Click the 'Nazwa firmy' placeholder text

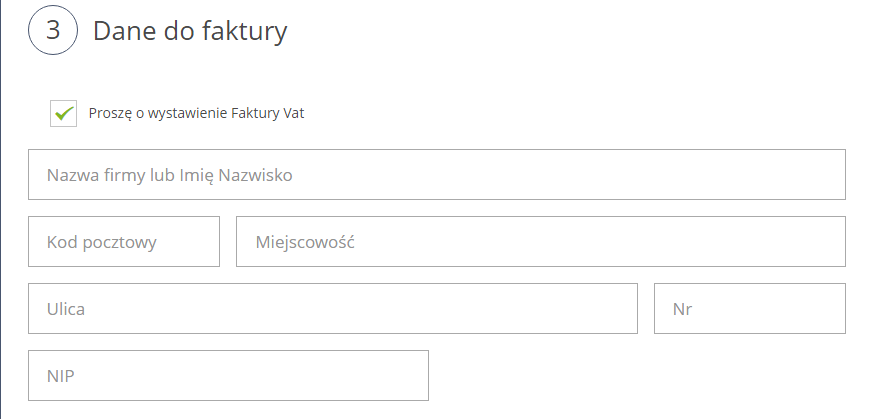tap(169, 175)
